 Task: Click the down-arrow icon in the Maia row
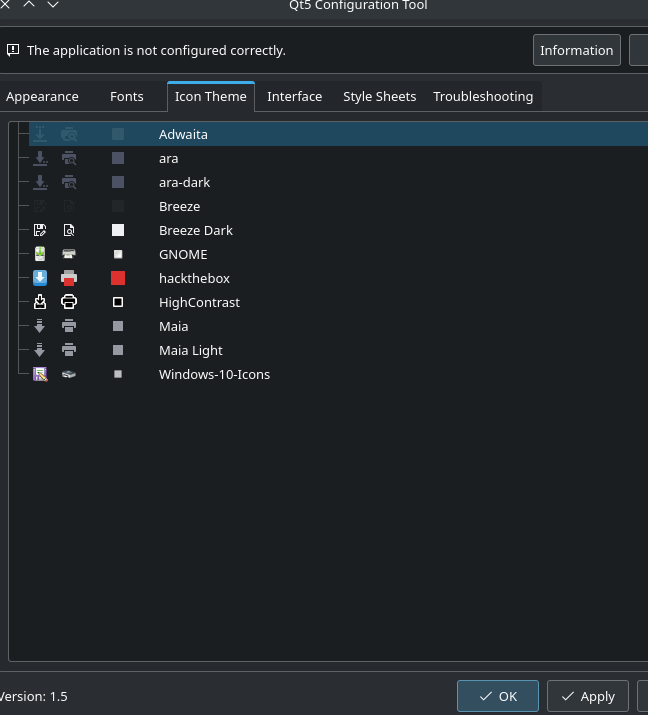coord(40,326)
